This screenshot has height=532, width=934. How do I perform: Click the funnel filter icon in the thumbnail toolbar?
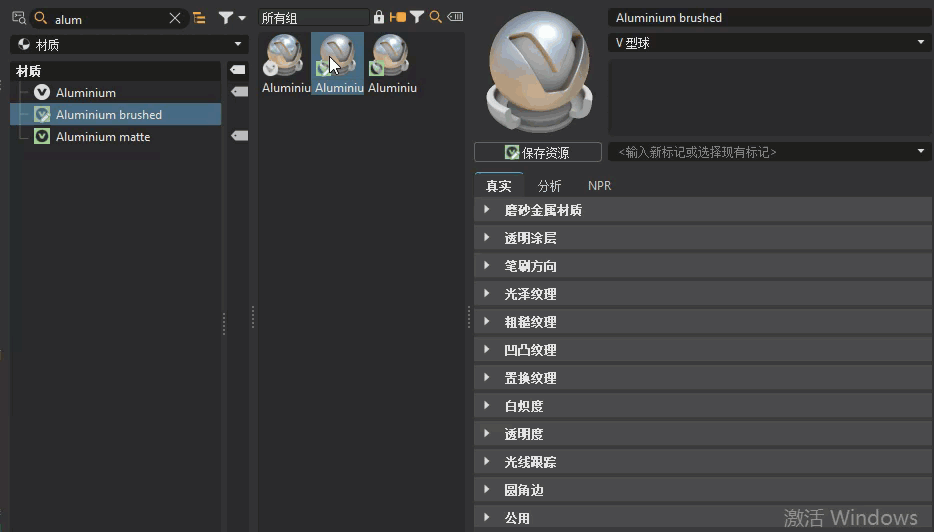click(417, 17)
